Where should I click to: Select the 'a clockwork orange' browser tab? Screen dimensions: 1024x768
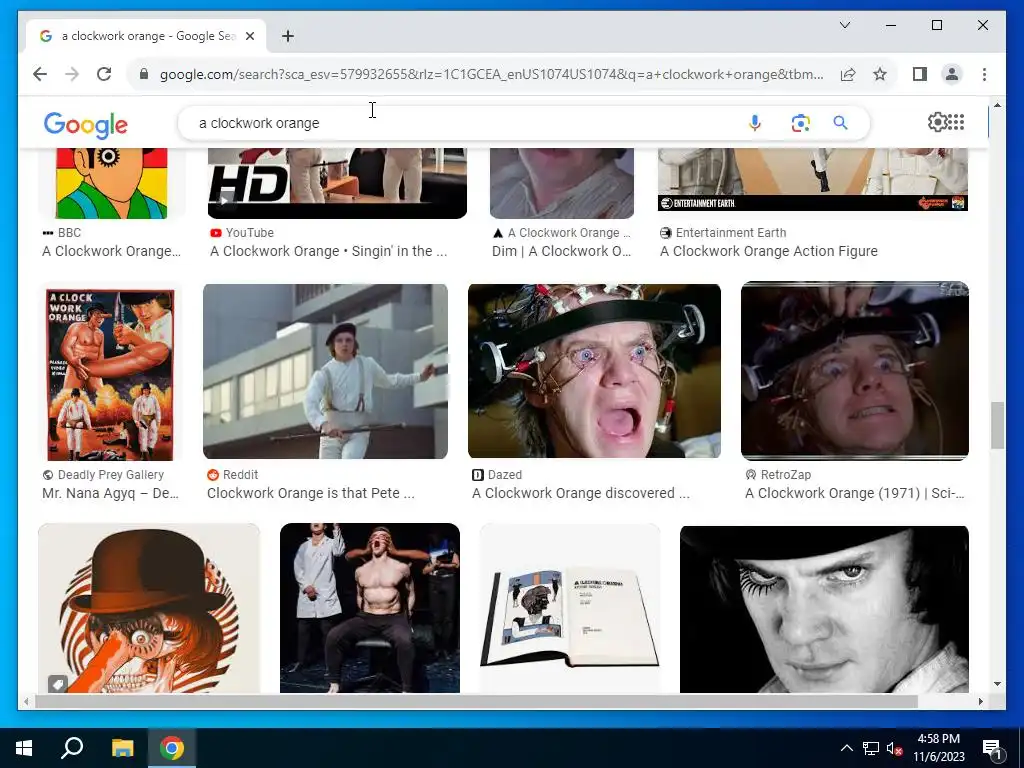146,36
